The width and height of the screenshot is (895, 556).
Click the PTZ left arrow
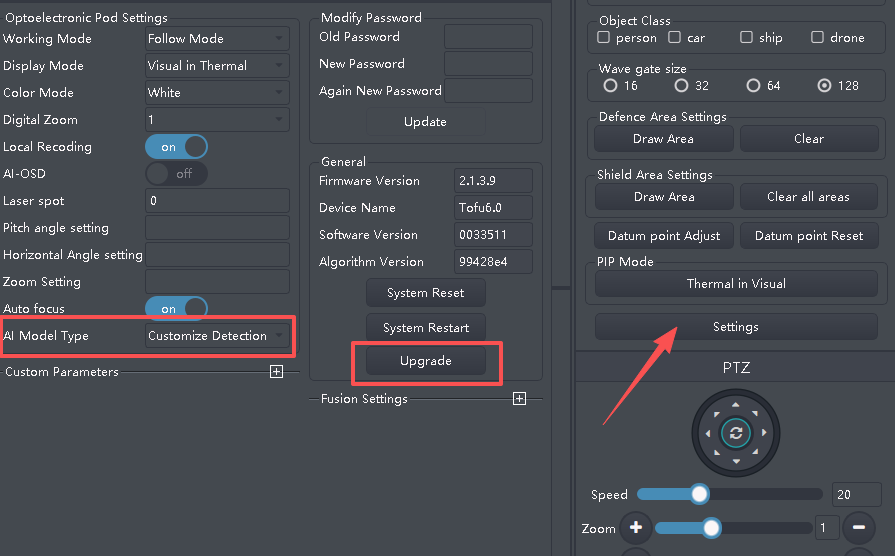click(x=708, y=433)
